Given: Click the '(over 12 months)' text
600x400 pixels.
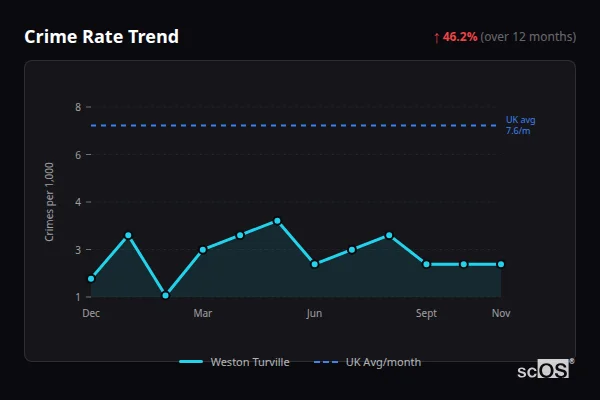Looking at the screenshot, I should pyautogui.click(x=528, y=37).
